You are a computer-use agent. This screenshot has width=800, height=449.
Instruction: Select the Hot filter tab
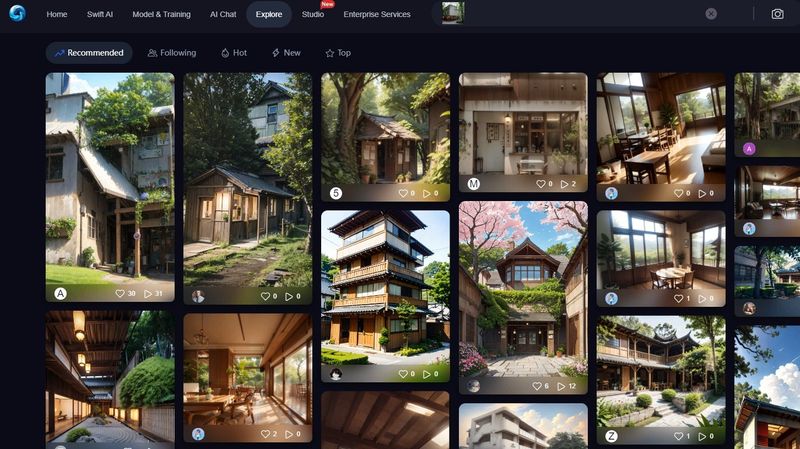pos(234,53)
